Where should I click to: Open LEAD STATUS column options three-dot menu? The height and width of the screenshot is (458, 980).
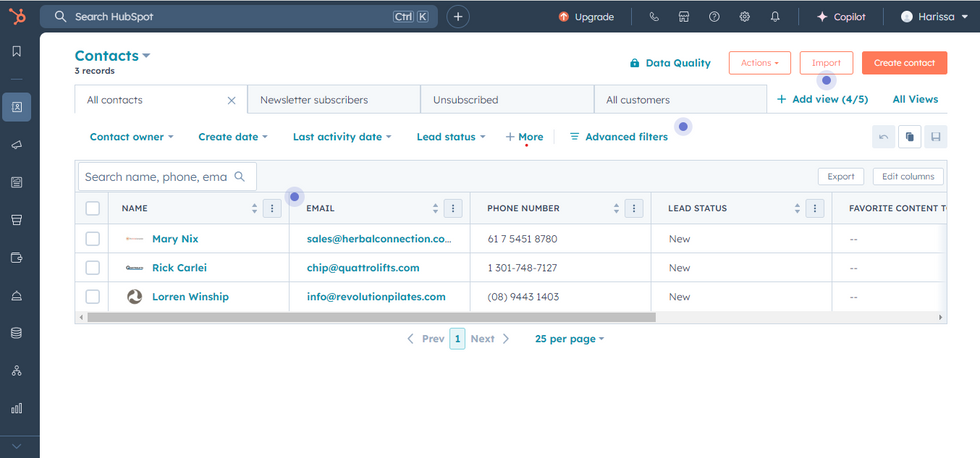(814, 209)
